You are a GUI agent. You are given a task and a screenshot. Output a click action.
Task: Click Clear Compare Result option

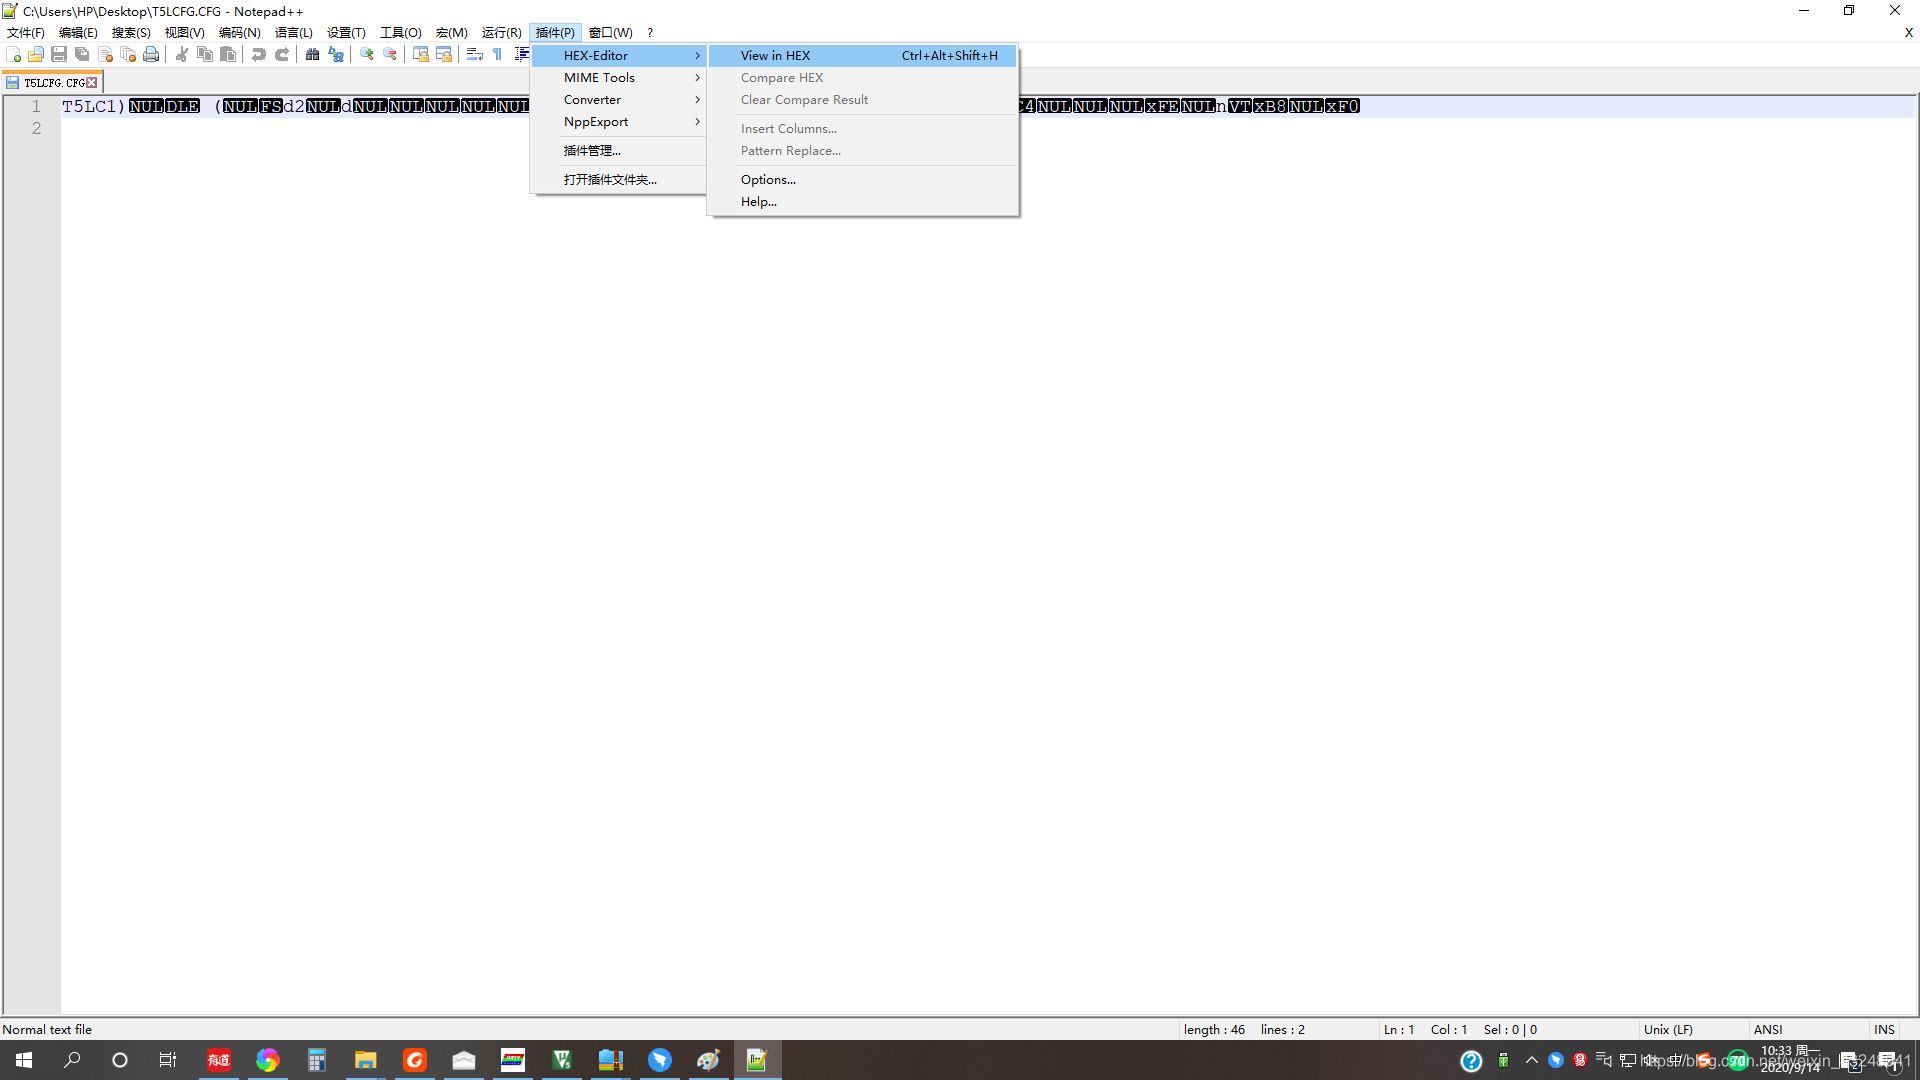click(x=804, y=99)
